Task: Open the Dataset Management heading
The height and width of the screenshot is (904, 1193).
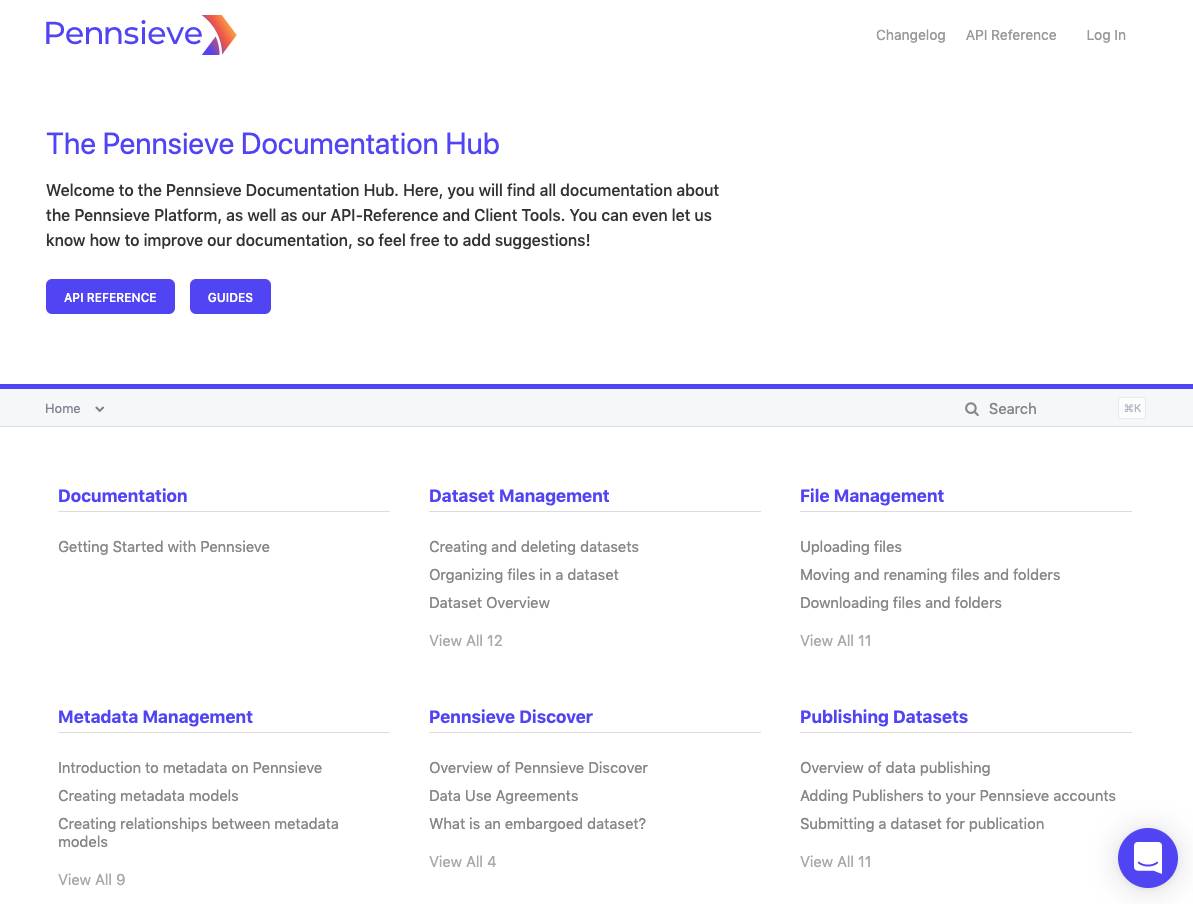Action: click(x=519, y=496)
